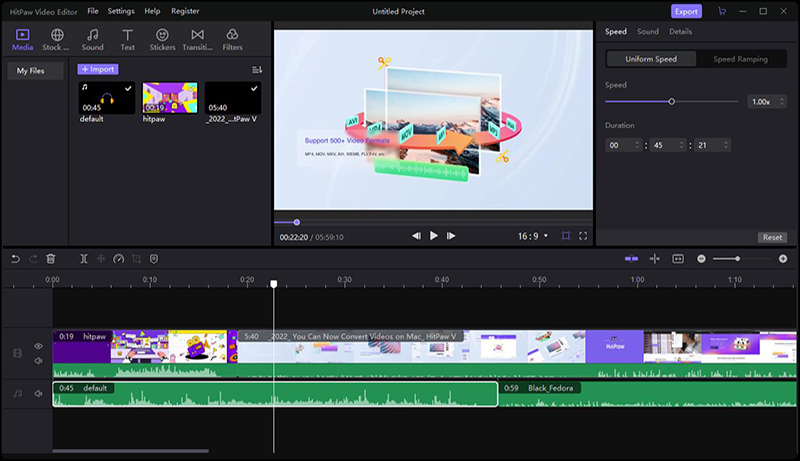Image resolution: width=800 pixels, height=461 pixels.
Task: Select Speed Ramping mode
Action: point(740,59)
